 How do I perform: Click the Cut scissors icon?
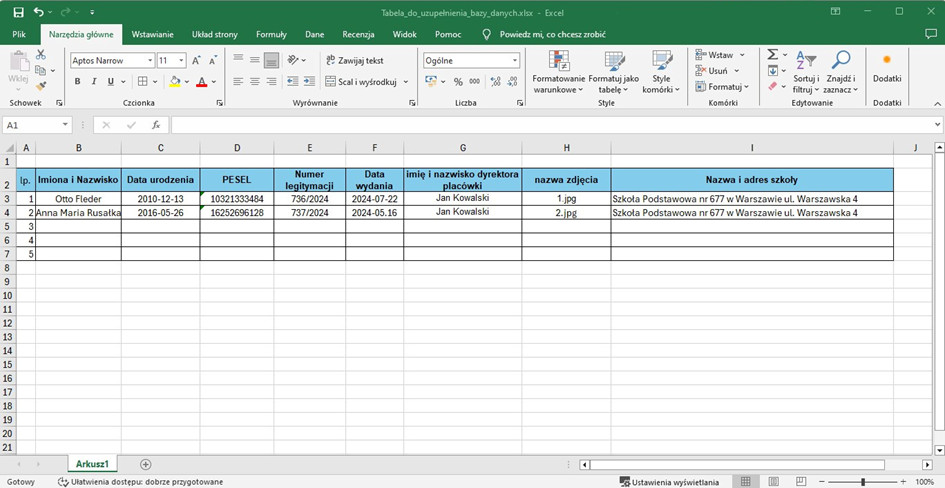(41, 55)
